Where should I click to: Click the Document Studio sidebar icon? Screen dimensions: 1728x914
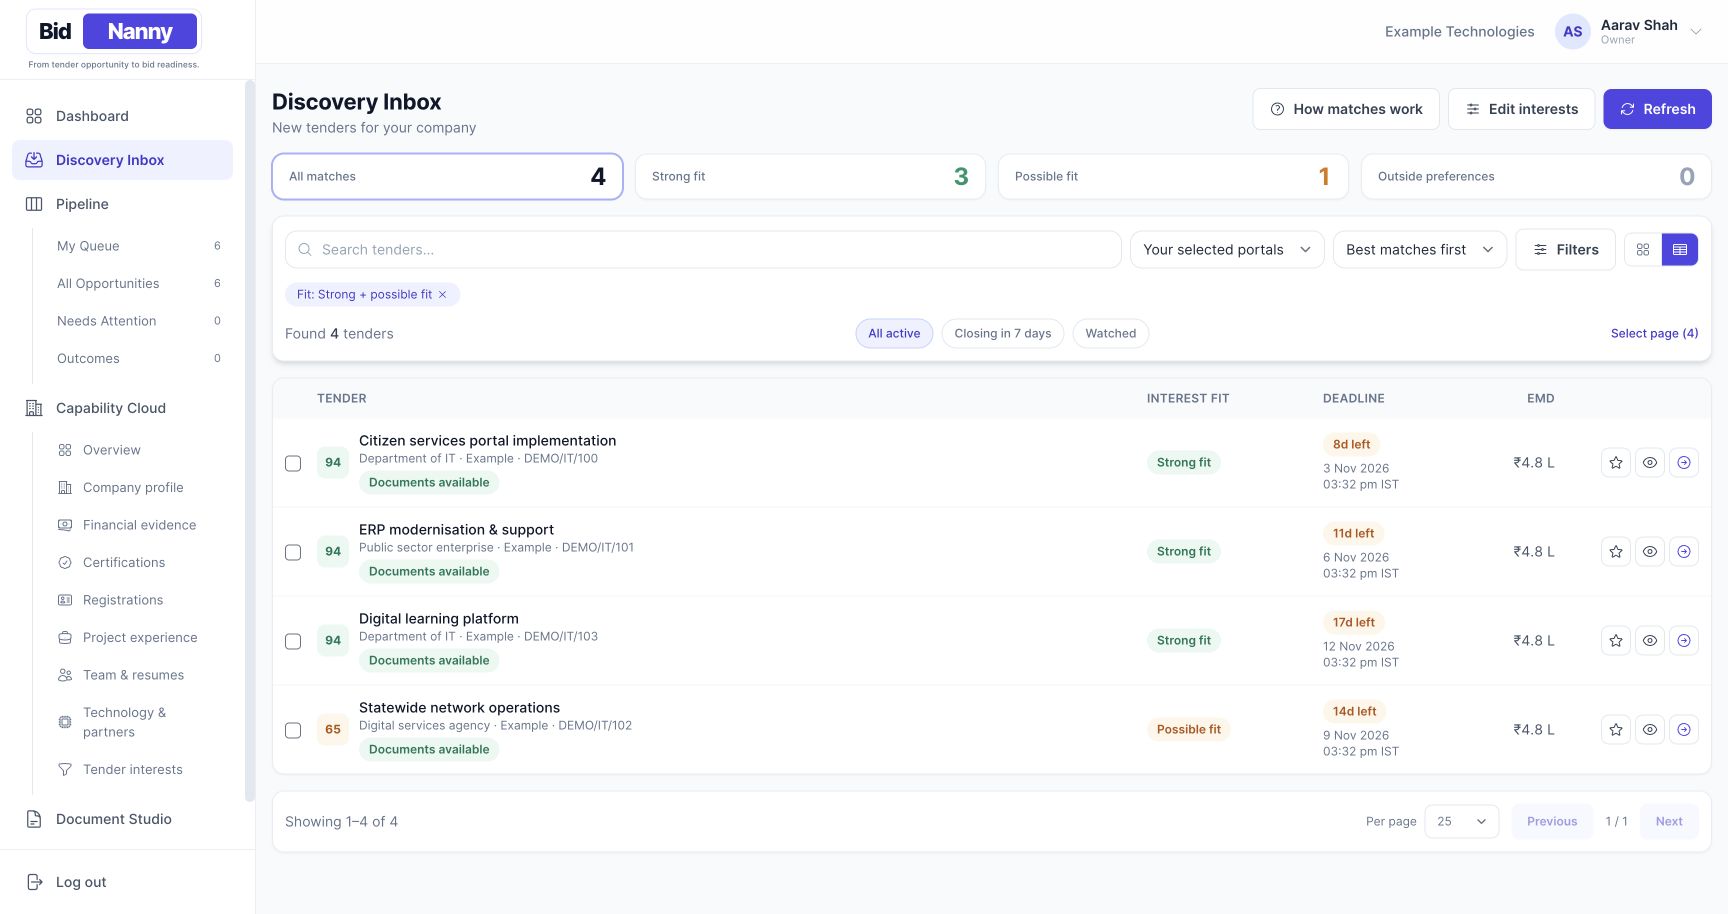[x=34, y=819]
